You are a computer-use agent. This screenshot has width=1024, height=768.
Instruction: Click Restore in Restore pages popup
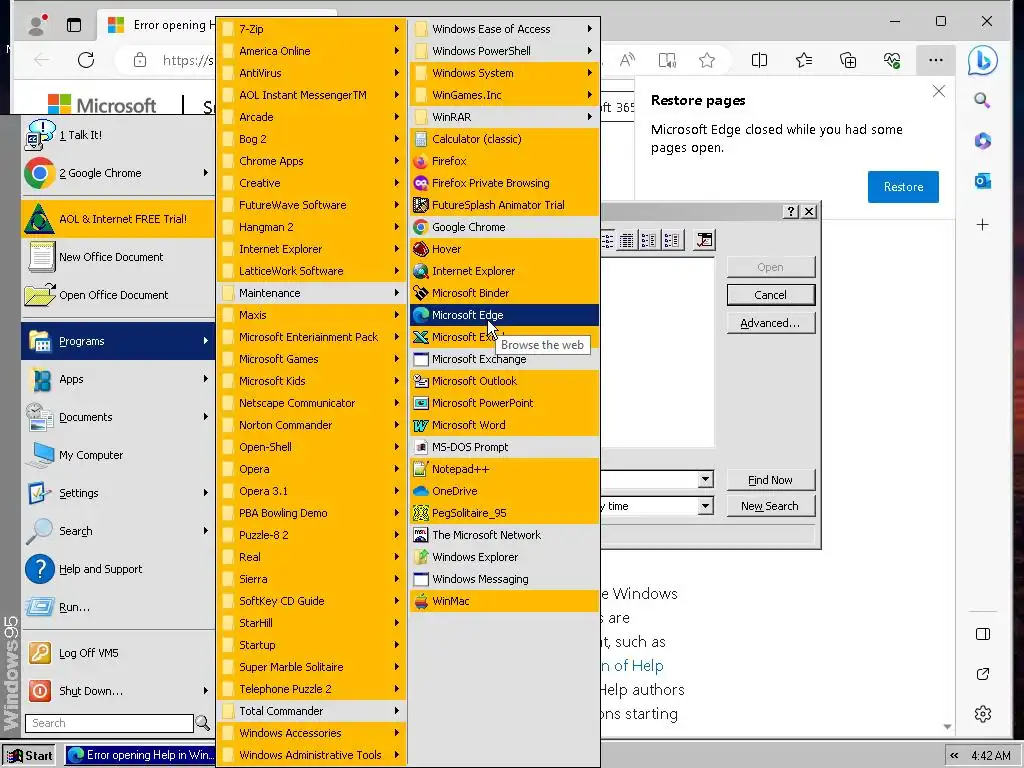tap(903, 187)
